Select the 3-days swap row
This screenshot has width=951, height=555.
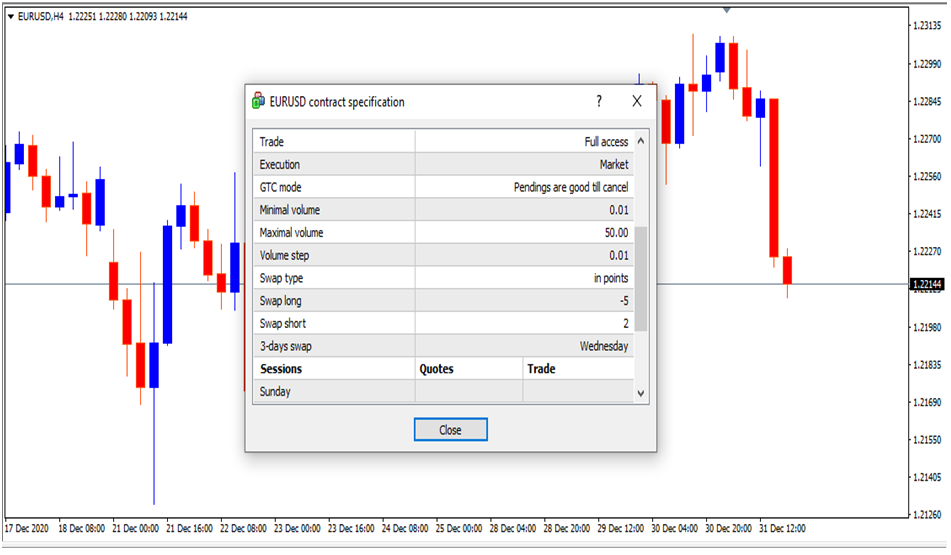(x=443, y=346)
